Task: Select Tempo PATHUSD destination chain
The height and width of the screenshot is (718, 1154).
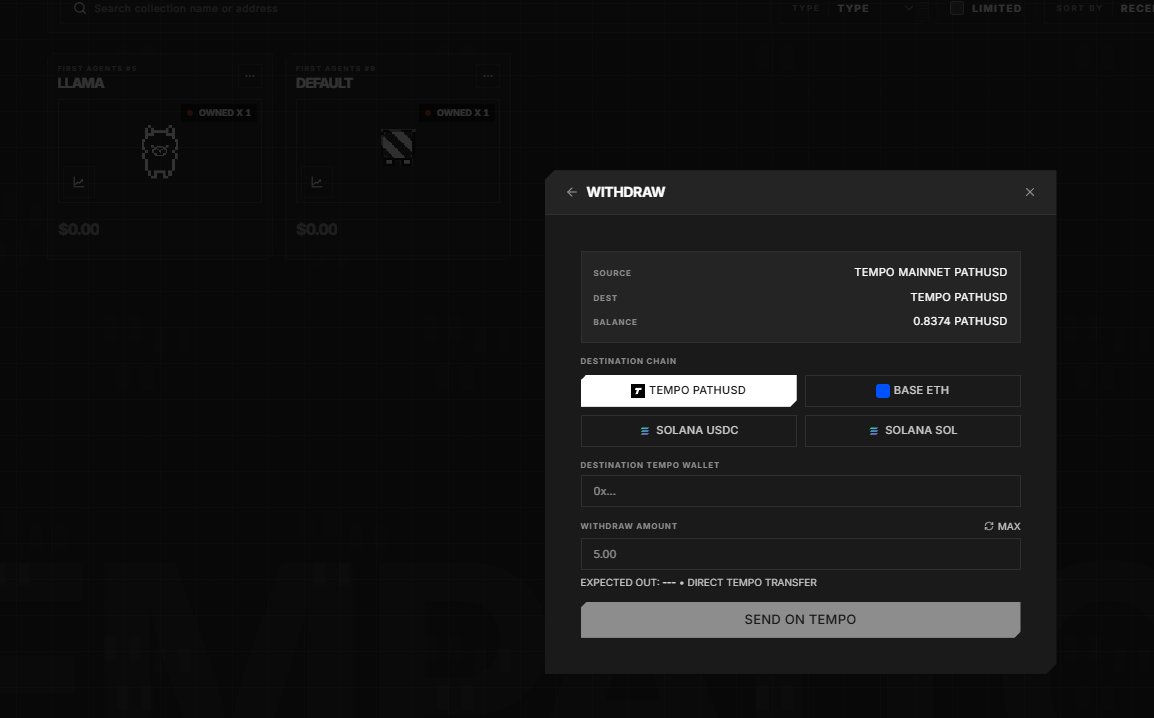Action: click(688, 391)
